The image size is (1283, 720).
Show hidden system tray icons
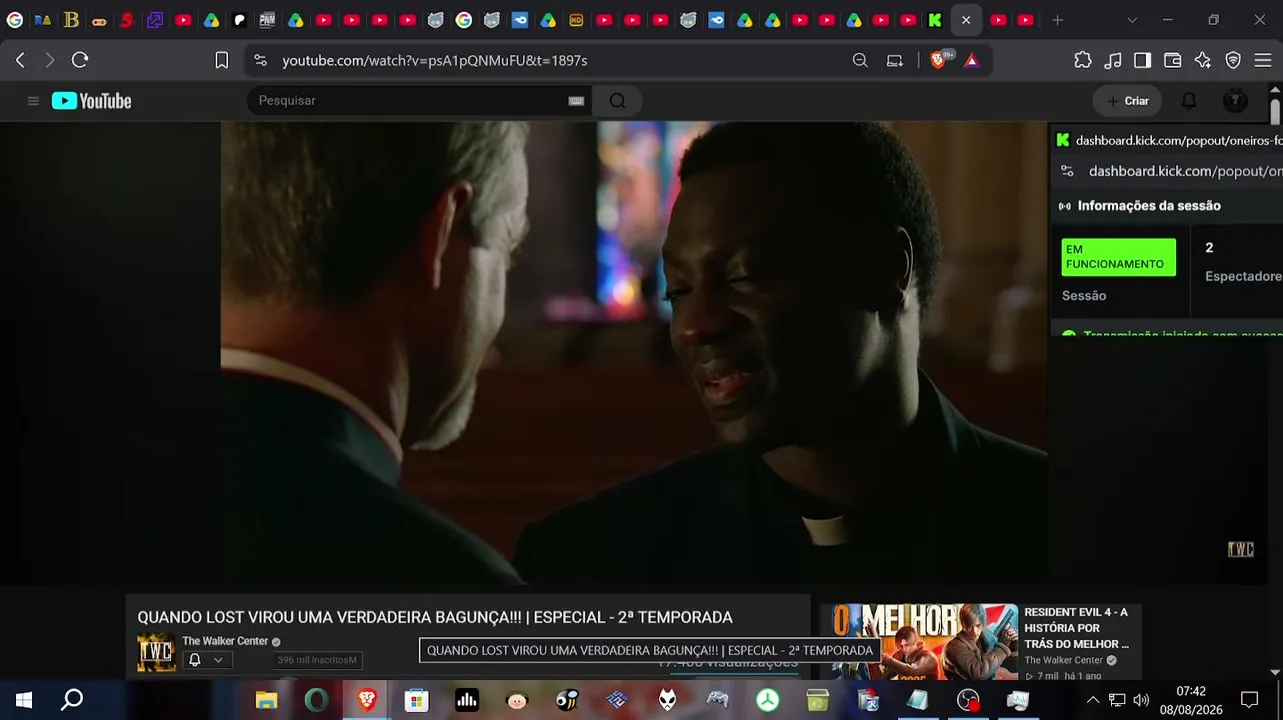pos(1092,700)
